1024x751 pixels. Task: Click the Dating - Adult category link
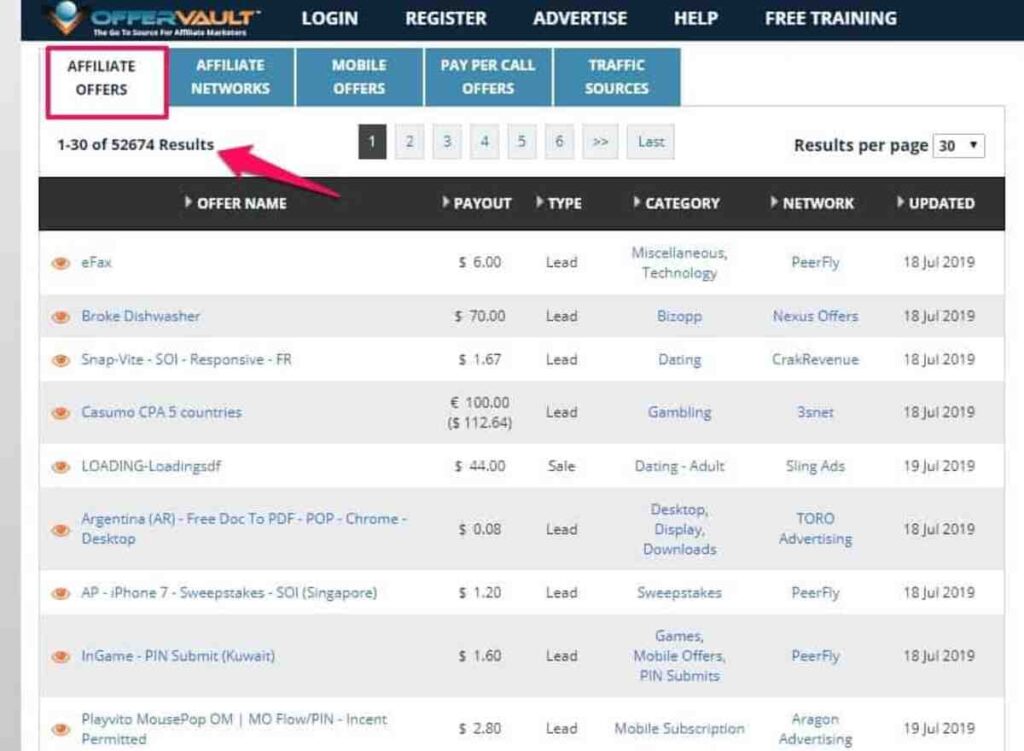click(679, 466)
